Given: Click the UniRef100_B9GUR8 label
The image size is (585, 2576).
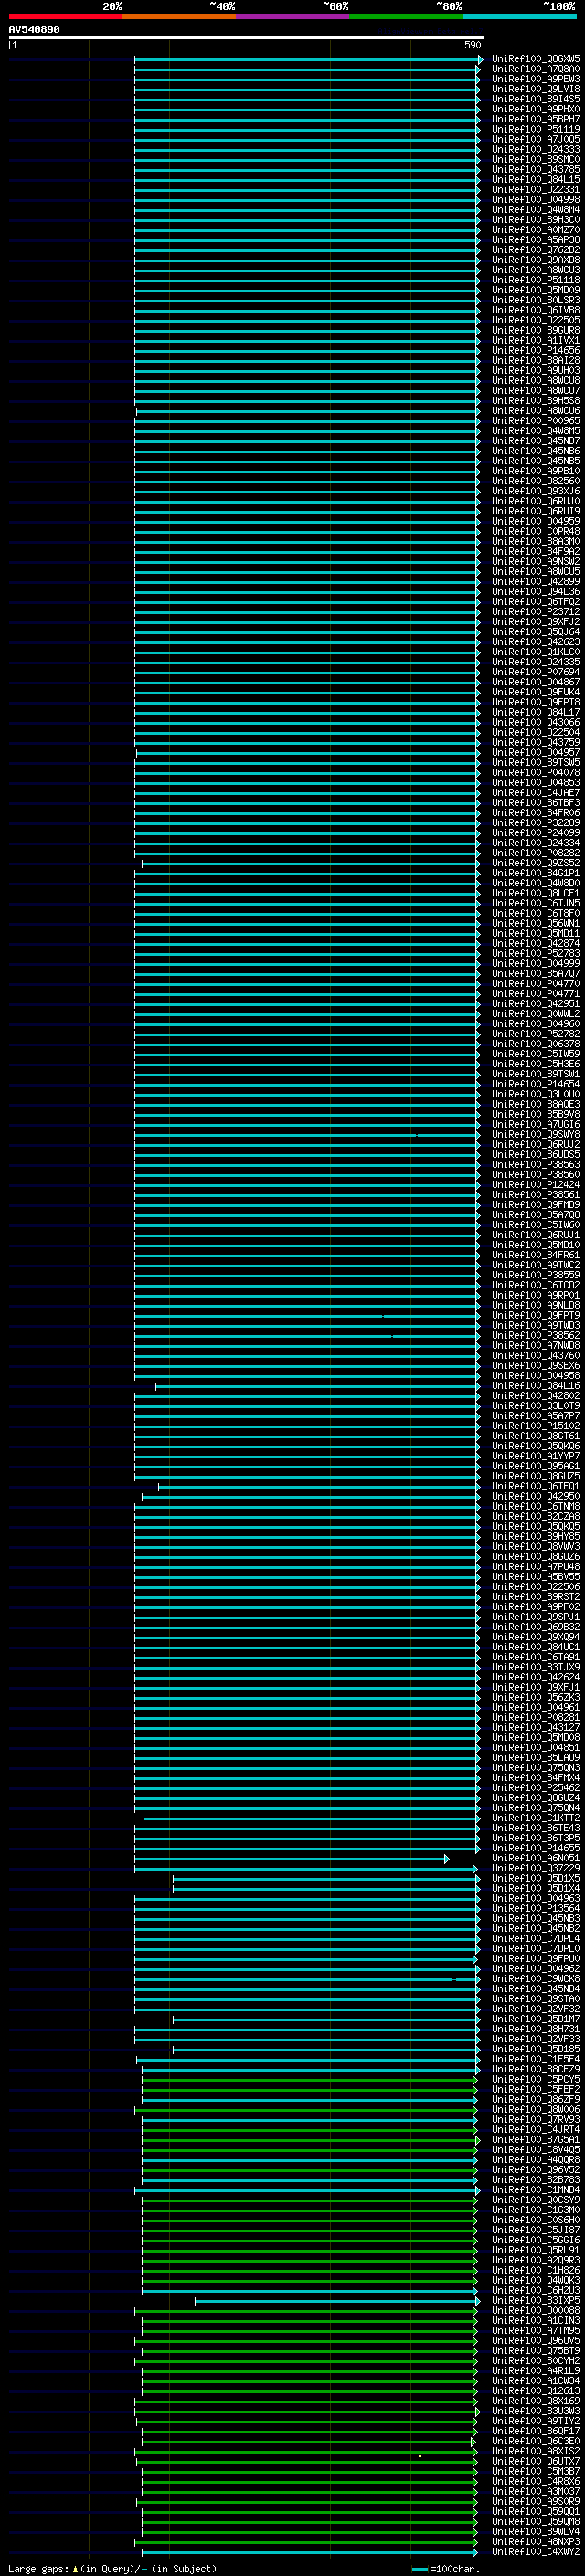Looking at the screenshot, I should 535,330.
